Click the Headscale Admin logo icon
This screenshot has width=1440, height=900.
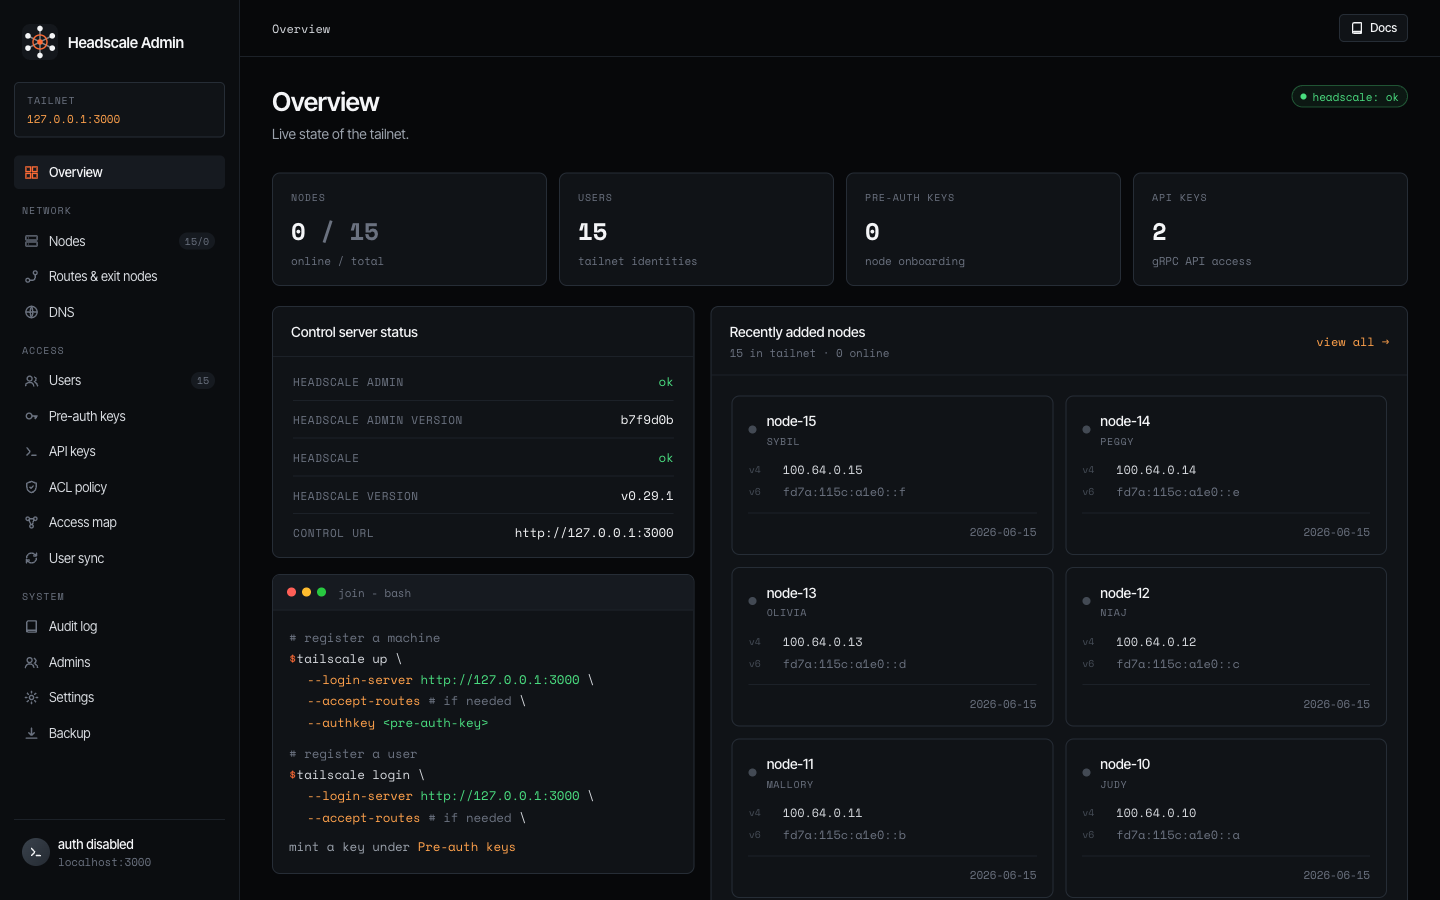[40, 42]
